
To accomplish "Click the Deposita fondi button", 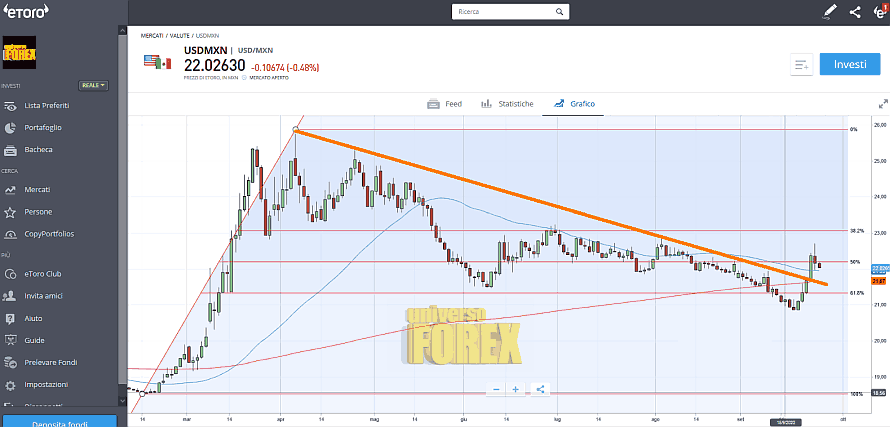I will (58, 419).
